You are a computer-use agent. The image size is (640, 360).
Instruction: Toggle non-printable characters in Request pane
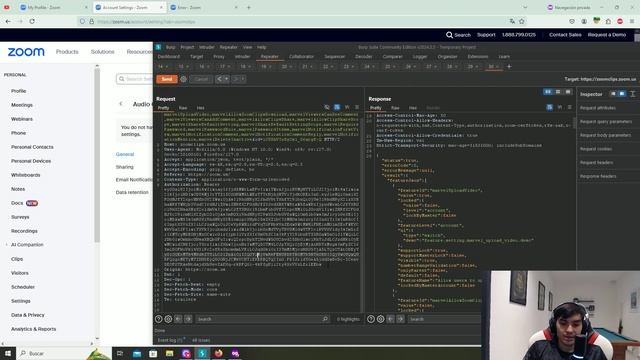pyautogui.click(x=347, y=107)
